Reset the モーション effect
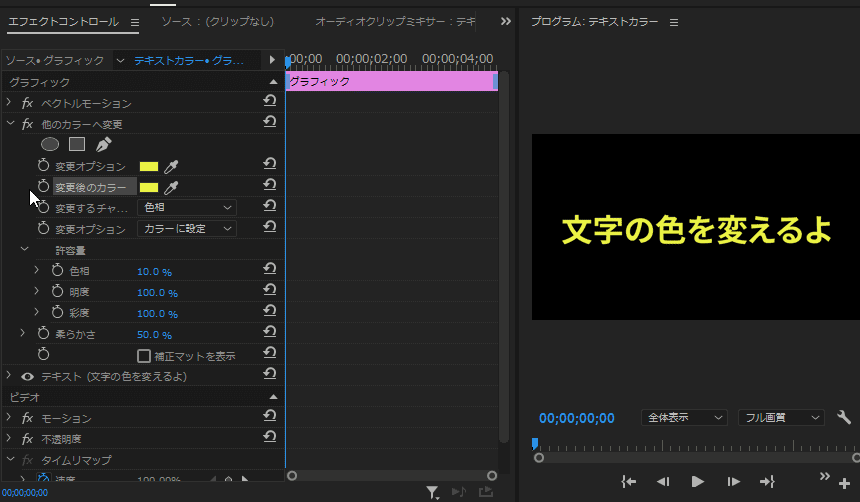Viewport: 860px width, 502px height. 269,416
